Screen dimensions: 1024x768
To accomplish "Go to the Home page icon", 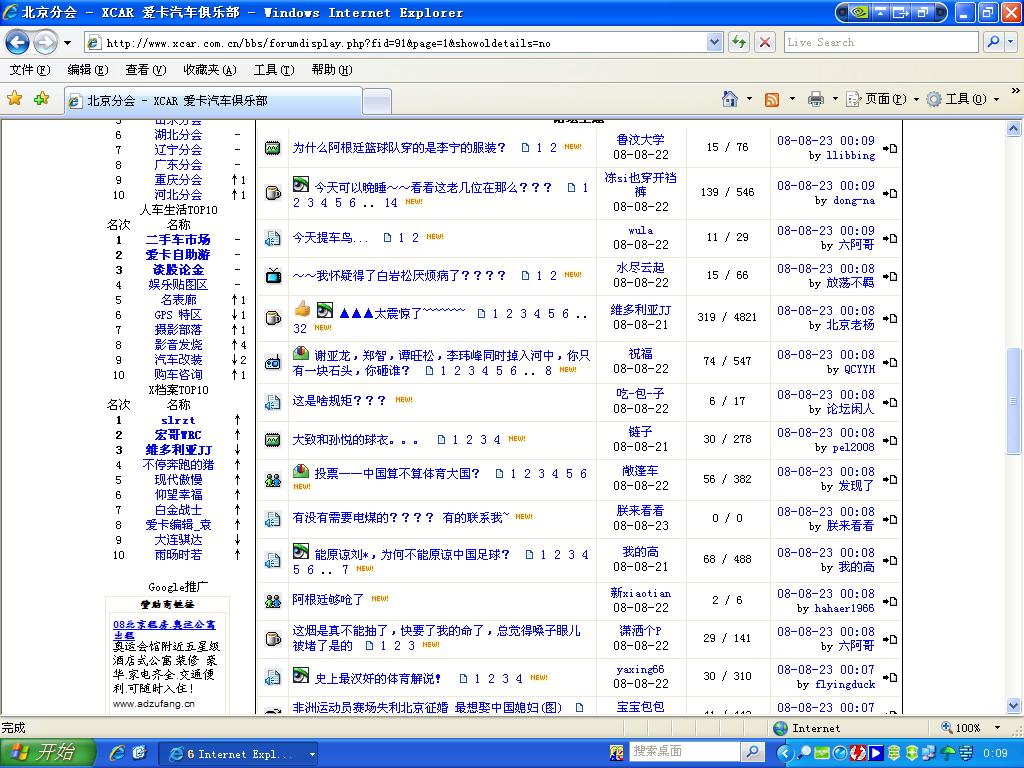I will pyautogui.click(x=731, y=99).
